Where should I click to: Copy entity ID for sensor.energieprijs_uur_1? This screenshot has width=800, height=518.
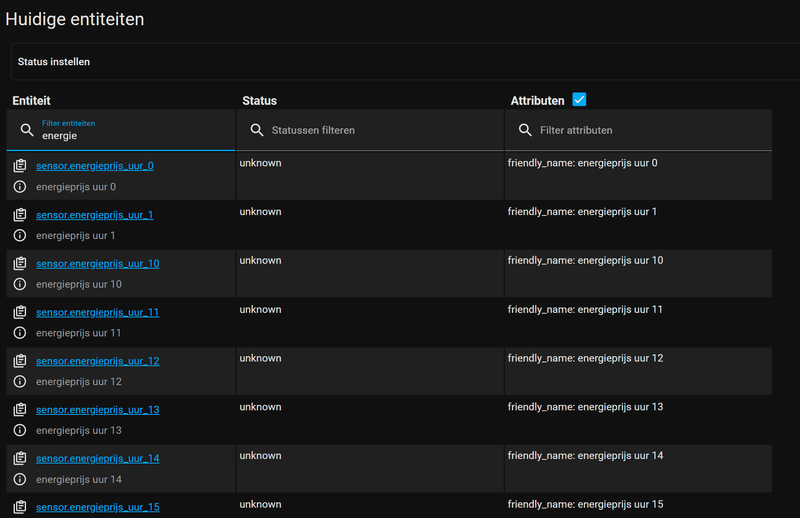[x=20, y=215]
